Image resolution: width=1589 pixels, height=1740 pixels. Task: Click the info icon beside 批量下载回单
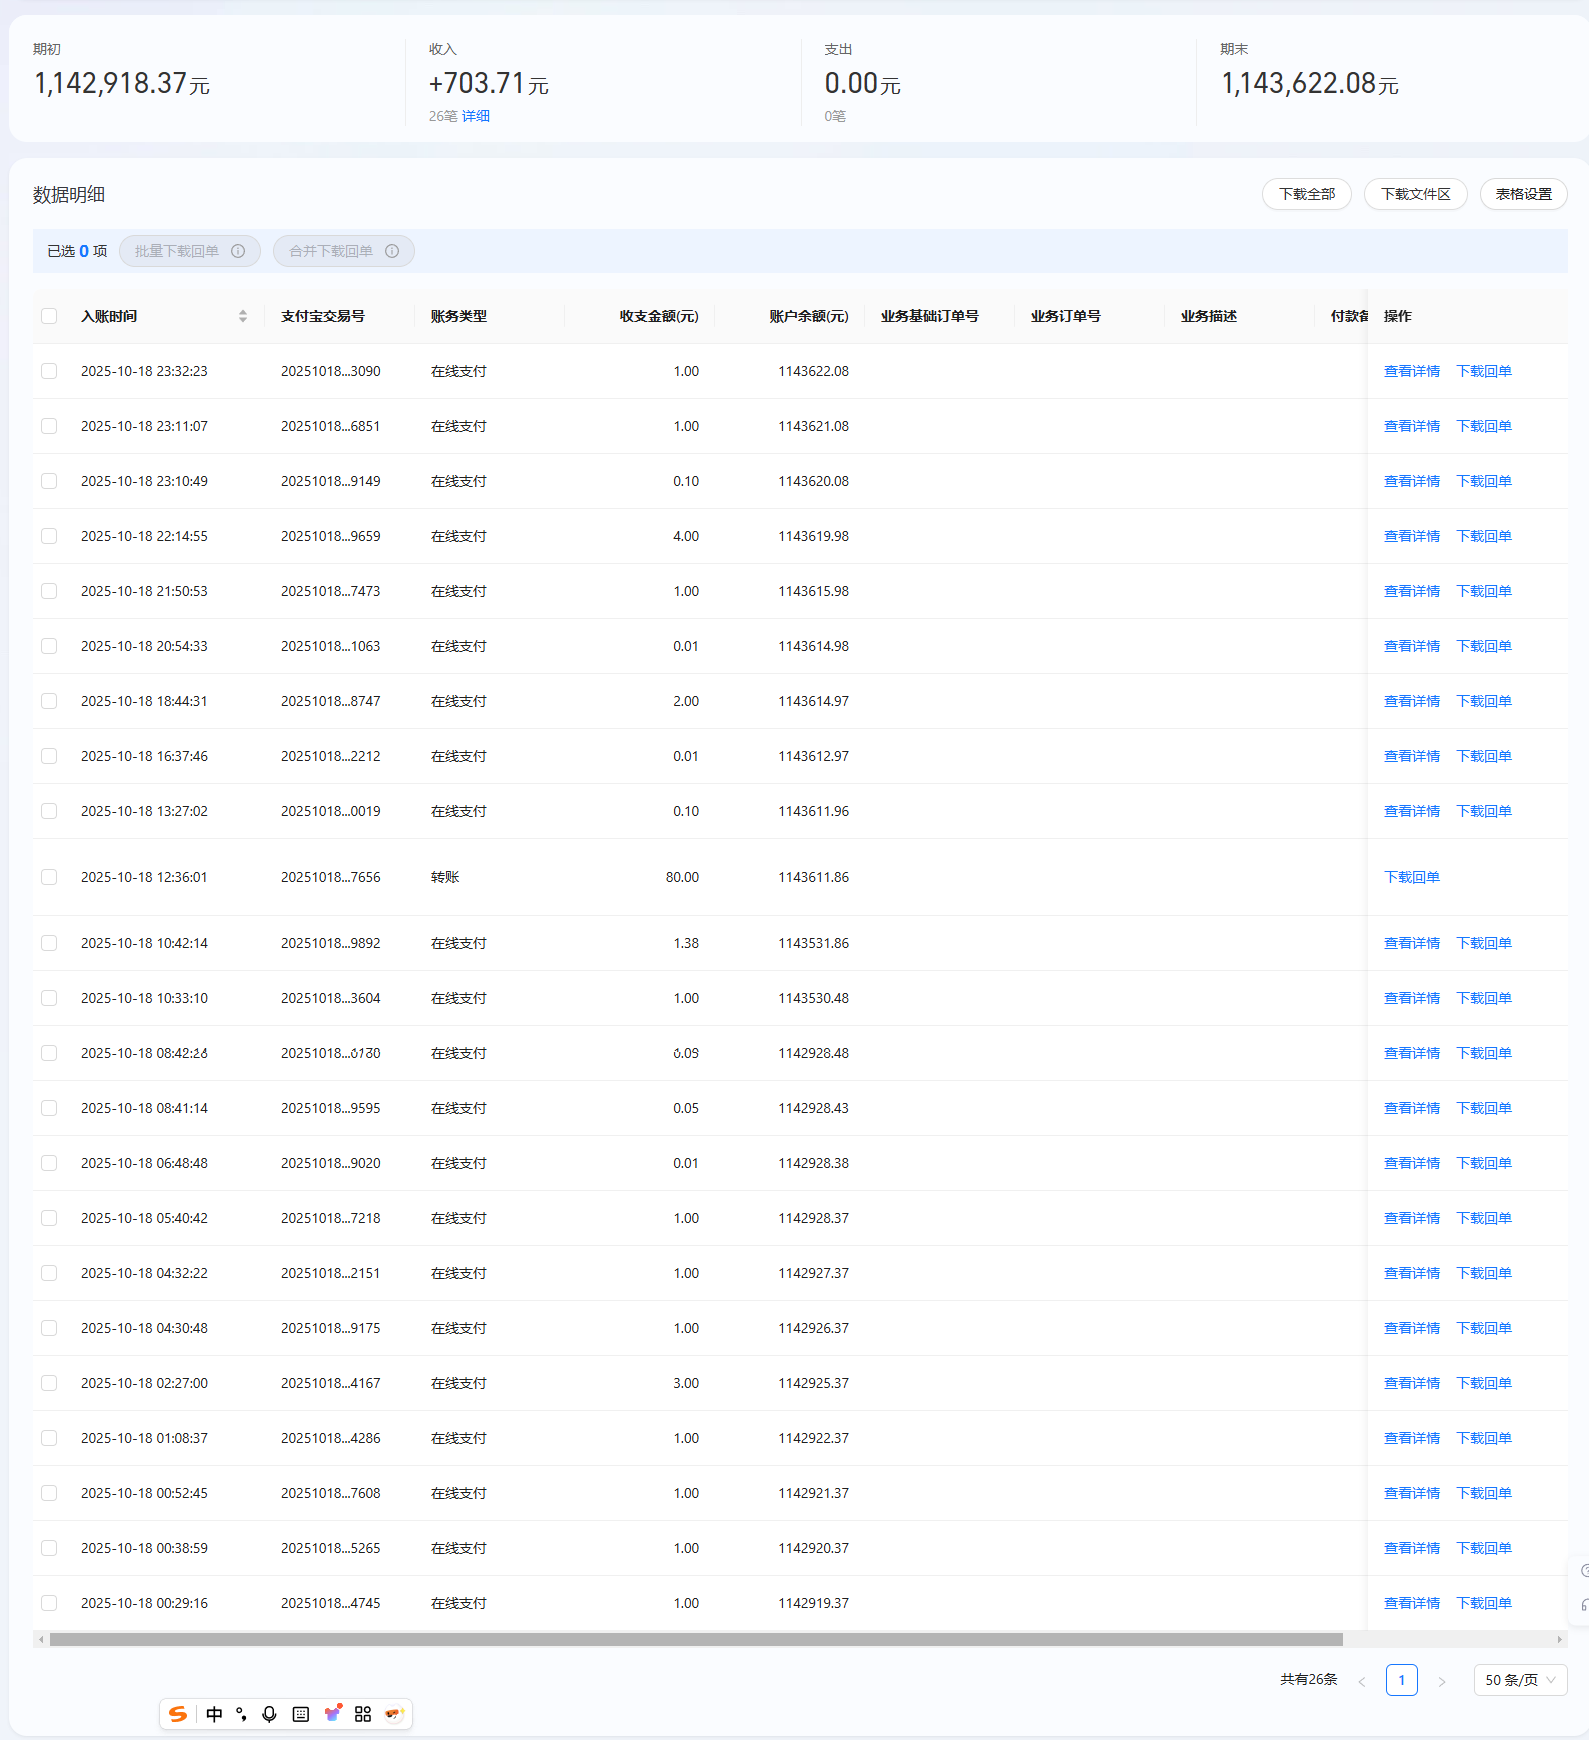[x=238, y=251]
